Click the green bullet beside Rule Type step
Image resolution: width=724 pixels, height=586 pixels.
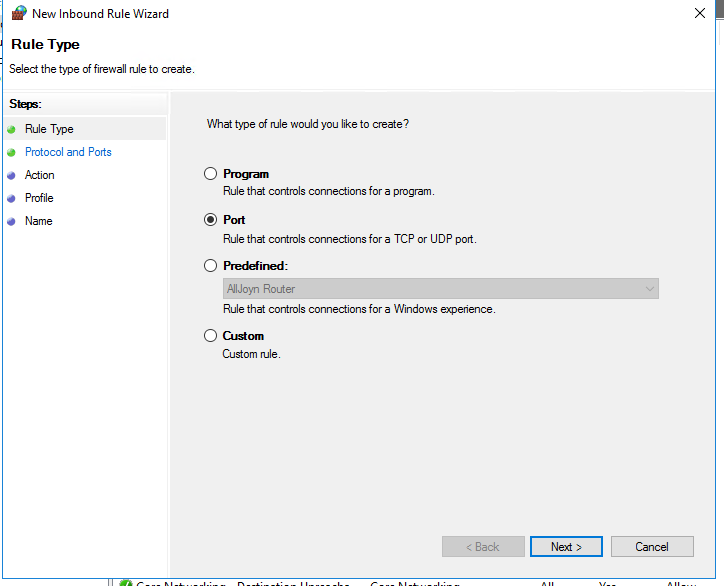(x=12, y=129)
